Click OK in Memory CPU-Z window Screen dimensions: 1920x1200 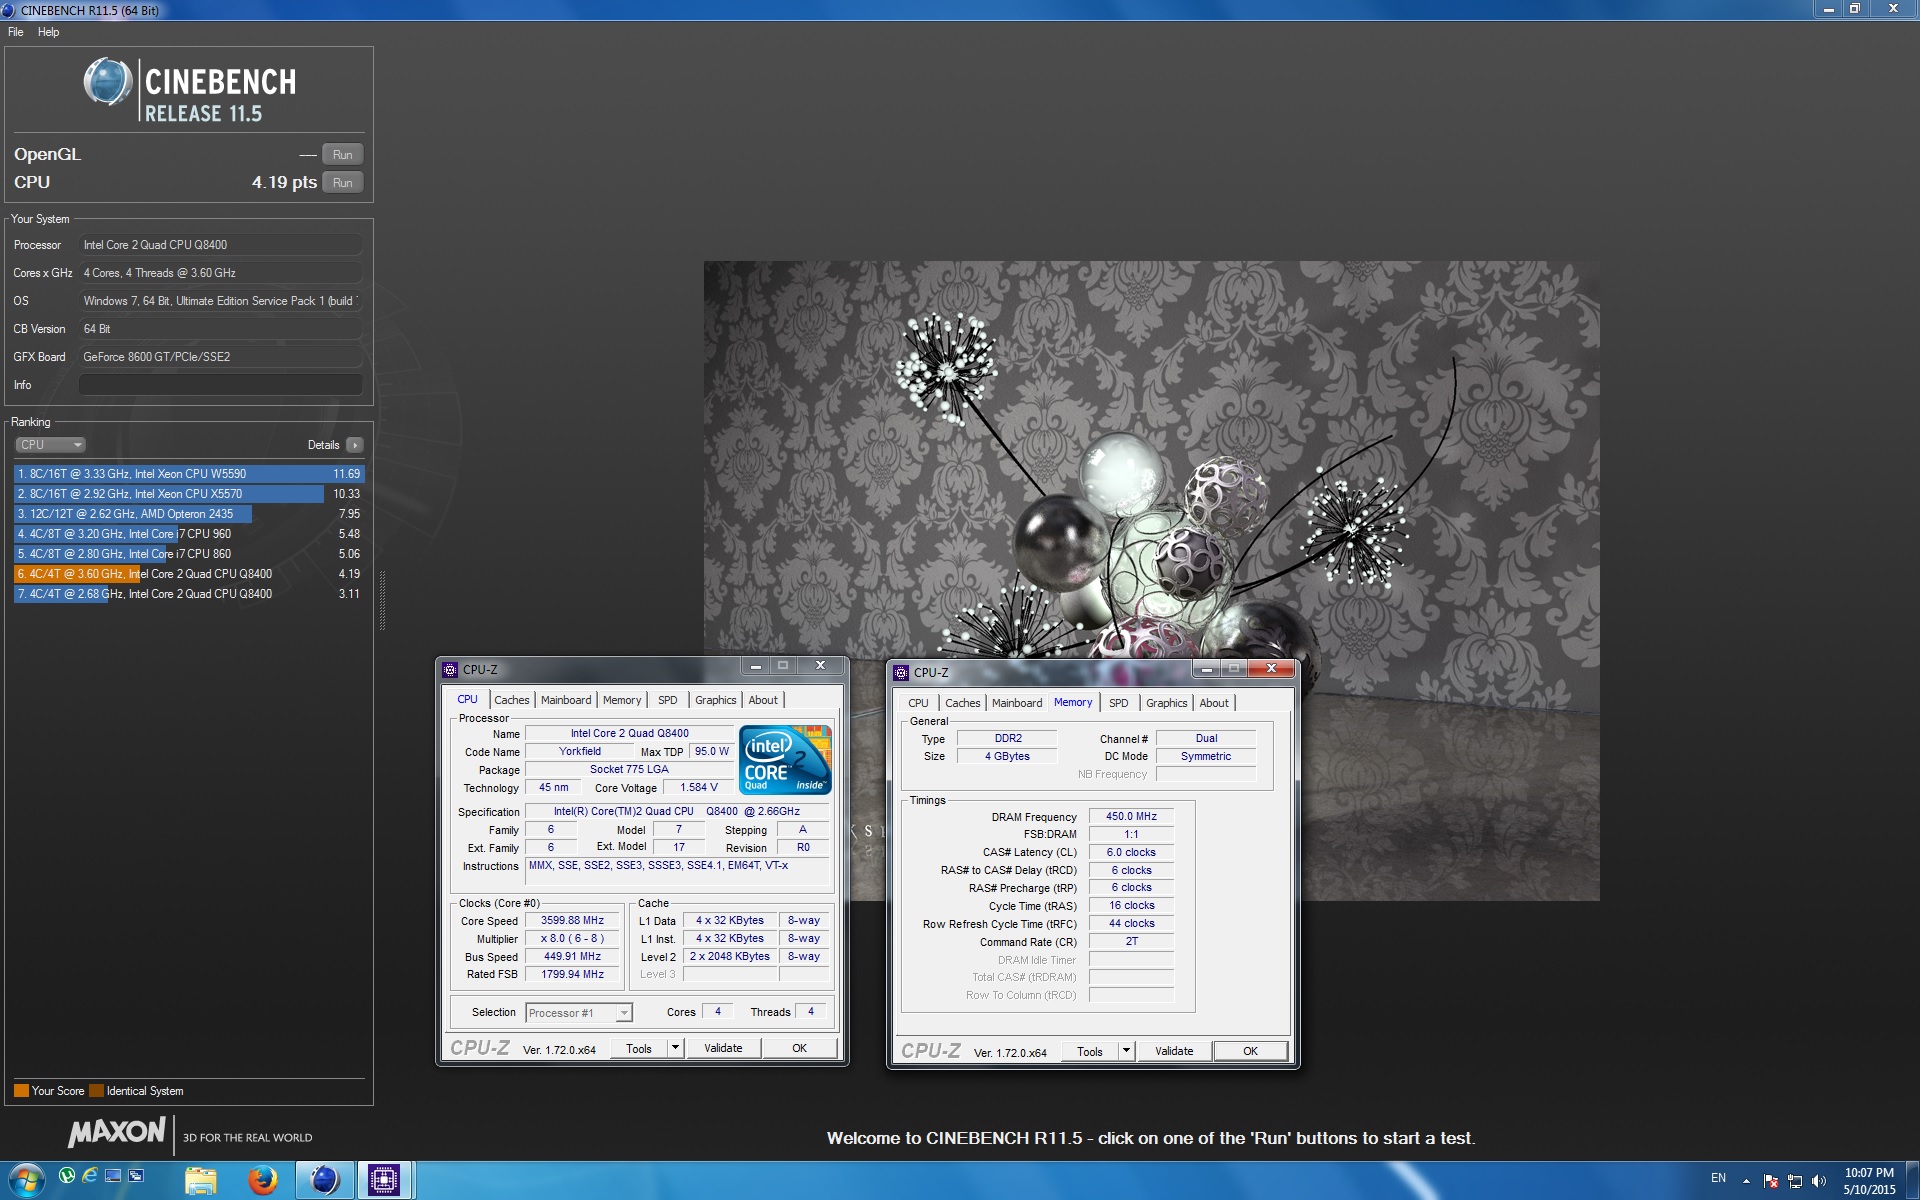point(1250,1051)
